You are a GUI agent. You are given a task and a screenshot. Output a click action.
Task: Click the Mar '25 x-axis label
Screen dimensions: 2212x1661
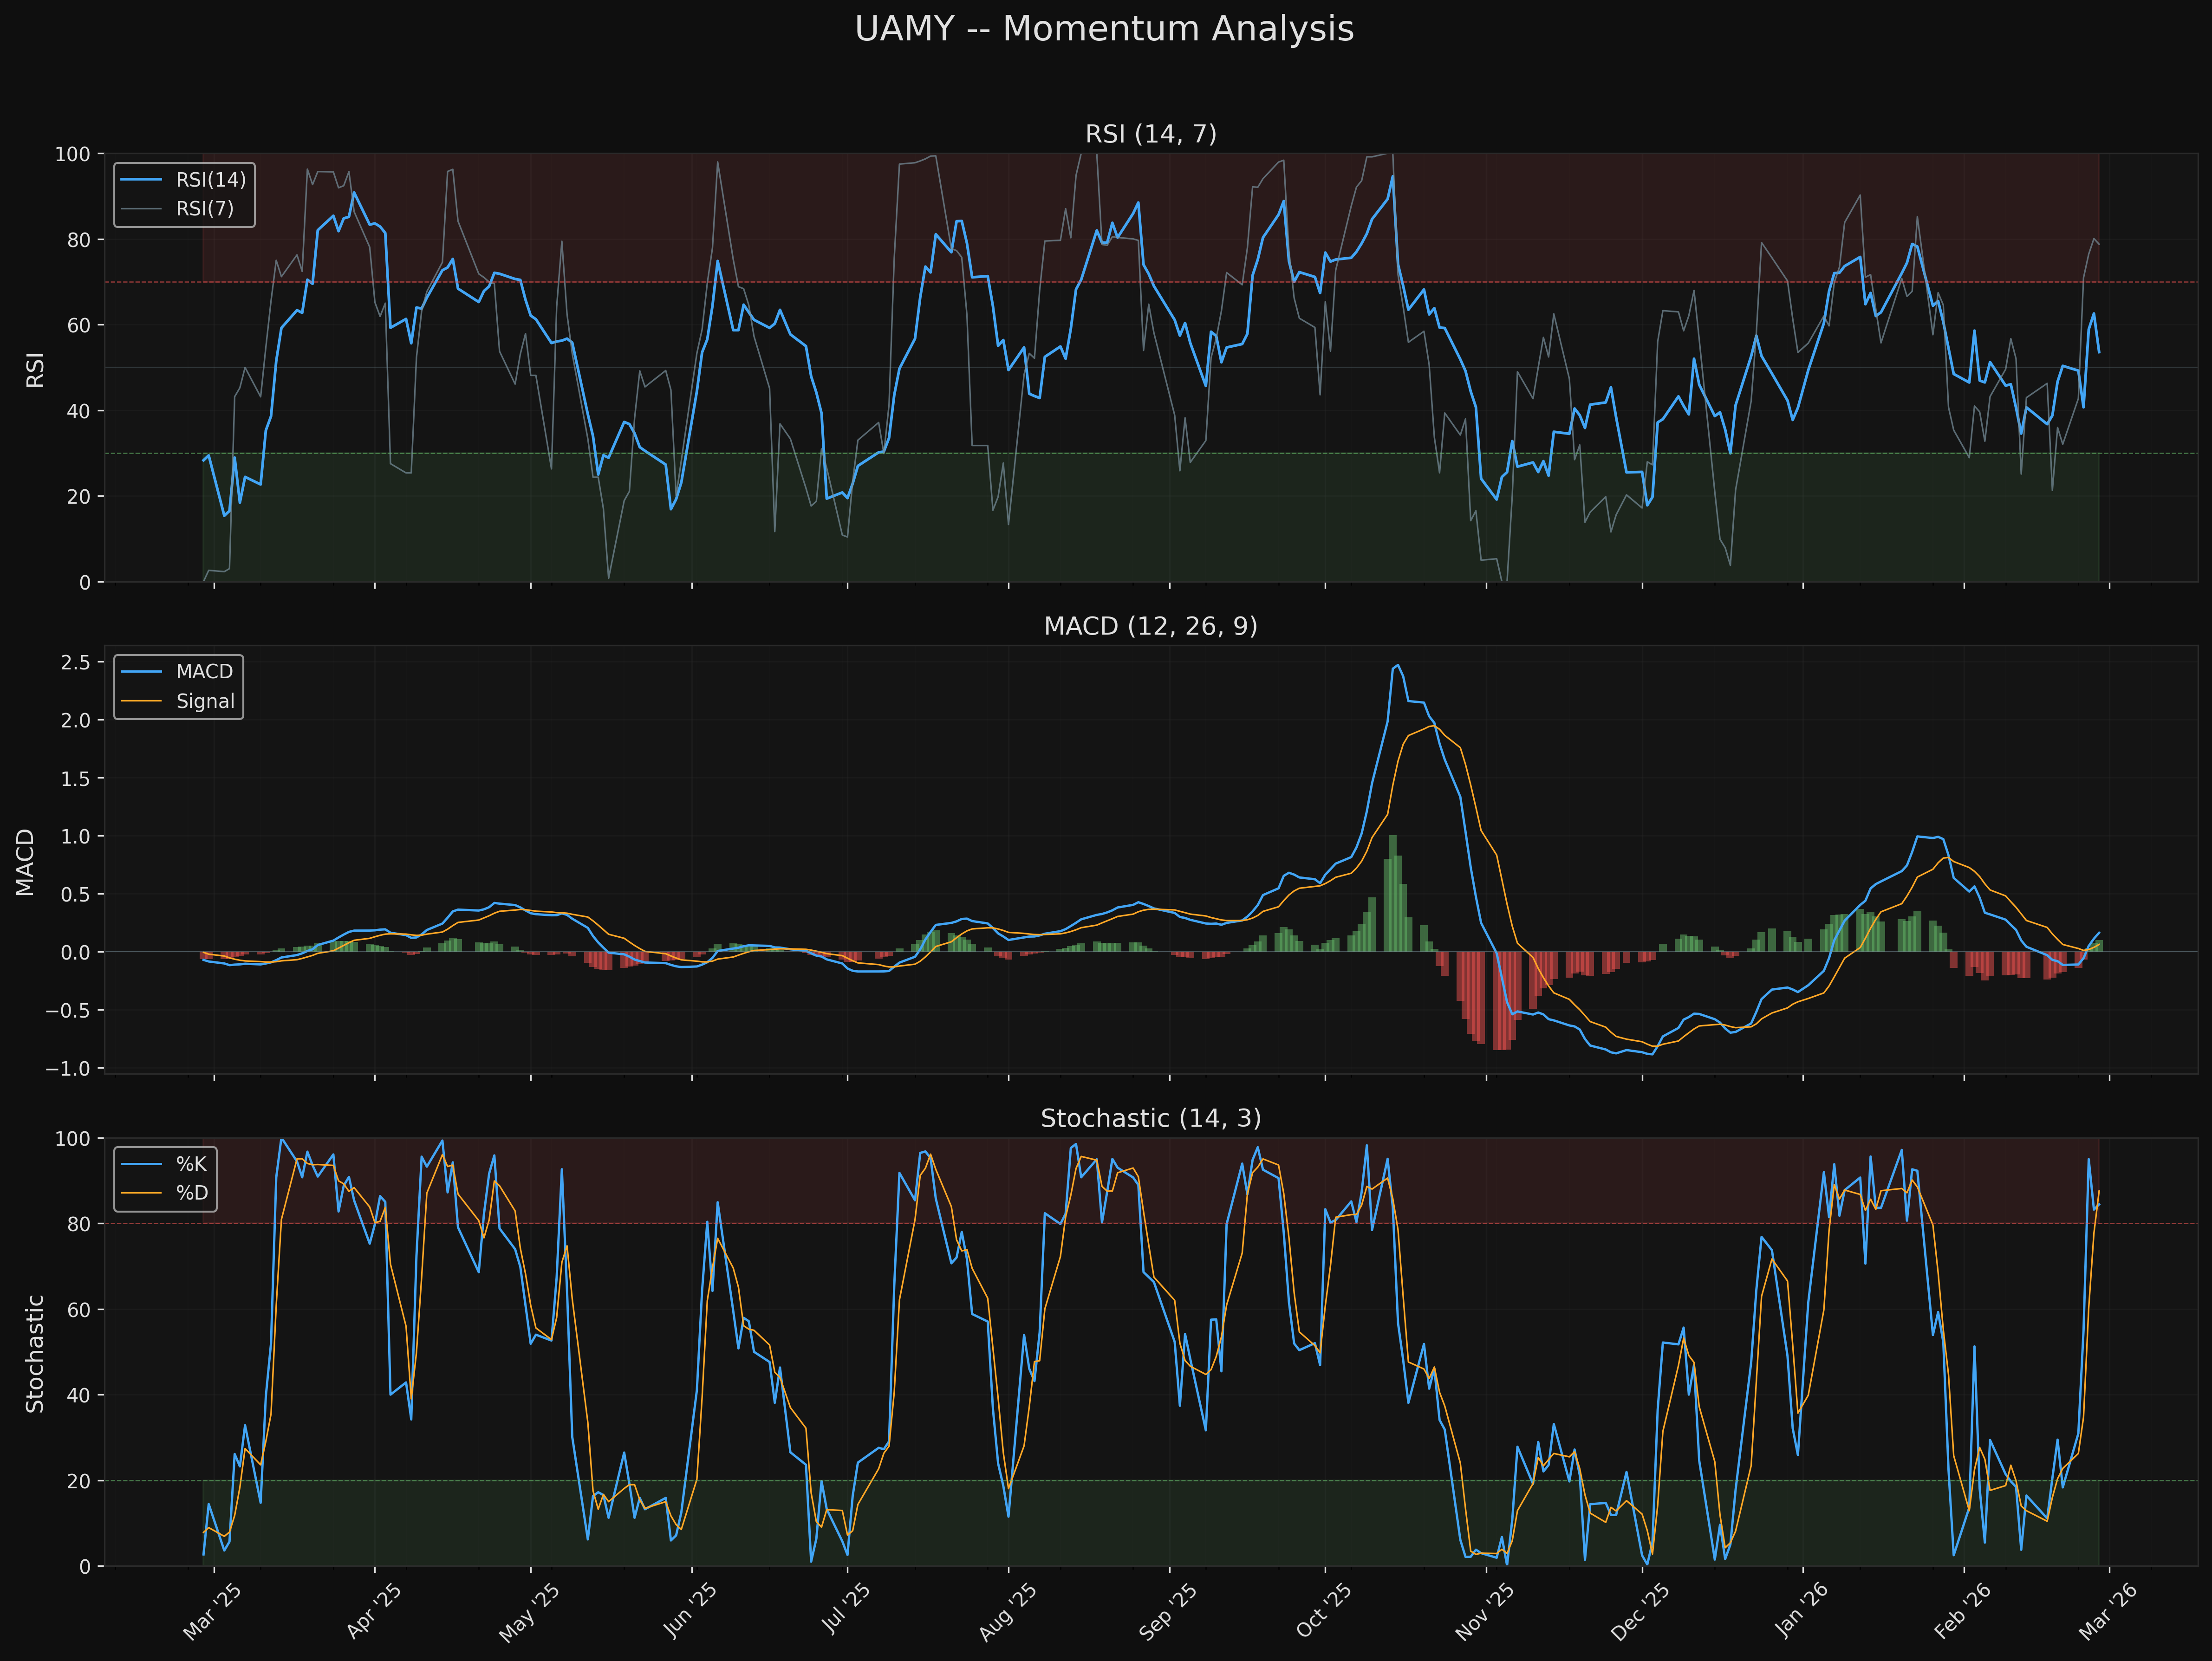[212, 1611]
